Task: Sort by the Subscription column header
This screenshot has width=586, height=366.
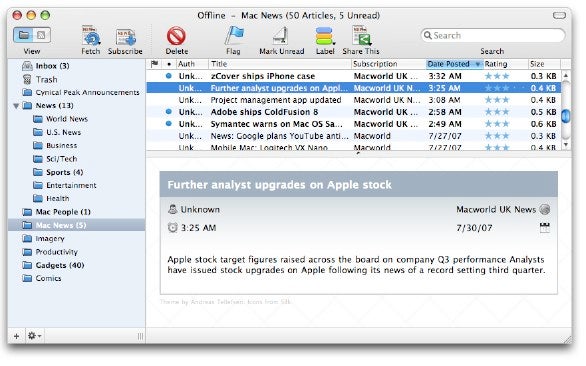Action: (x=389, y=64)
